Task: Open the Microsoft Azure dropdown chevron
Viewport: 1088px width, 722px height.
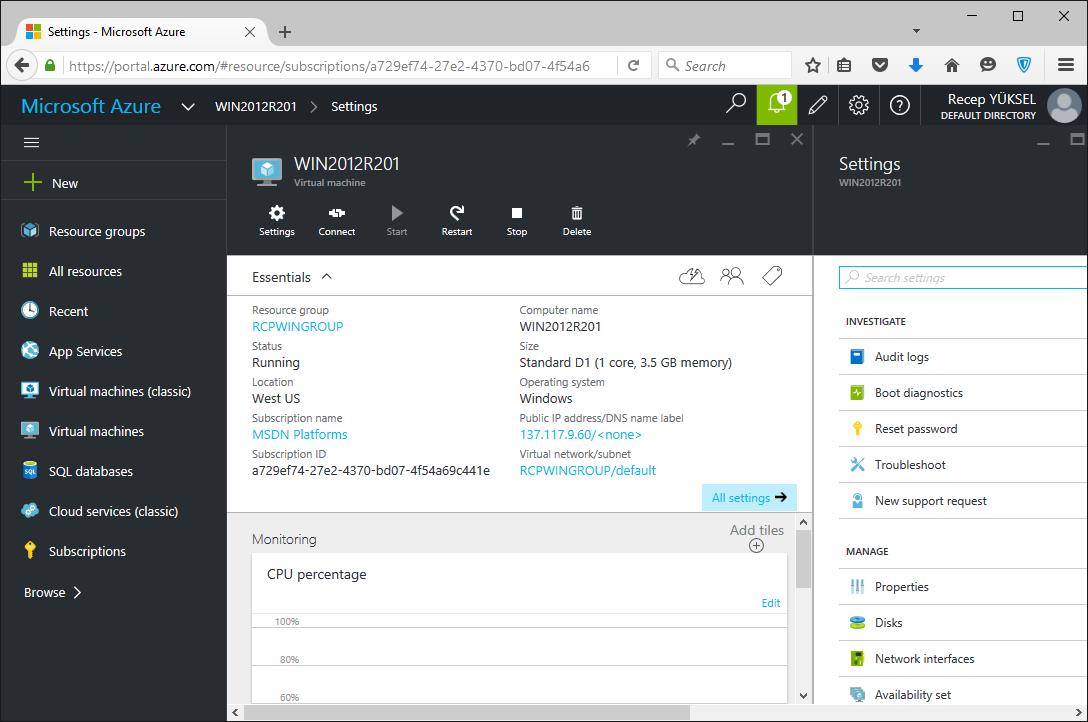Action: tap(187, 107)
